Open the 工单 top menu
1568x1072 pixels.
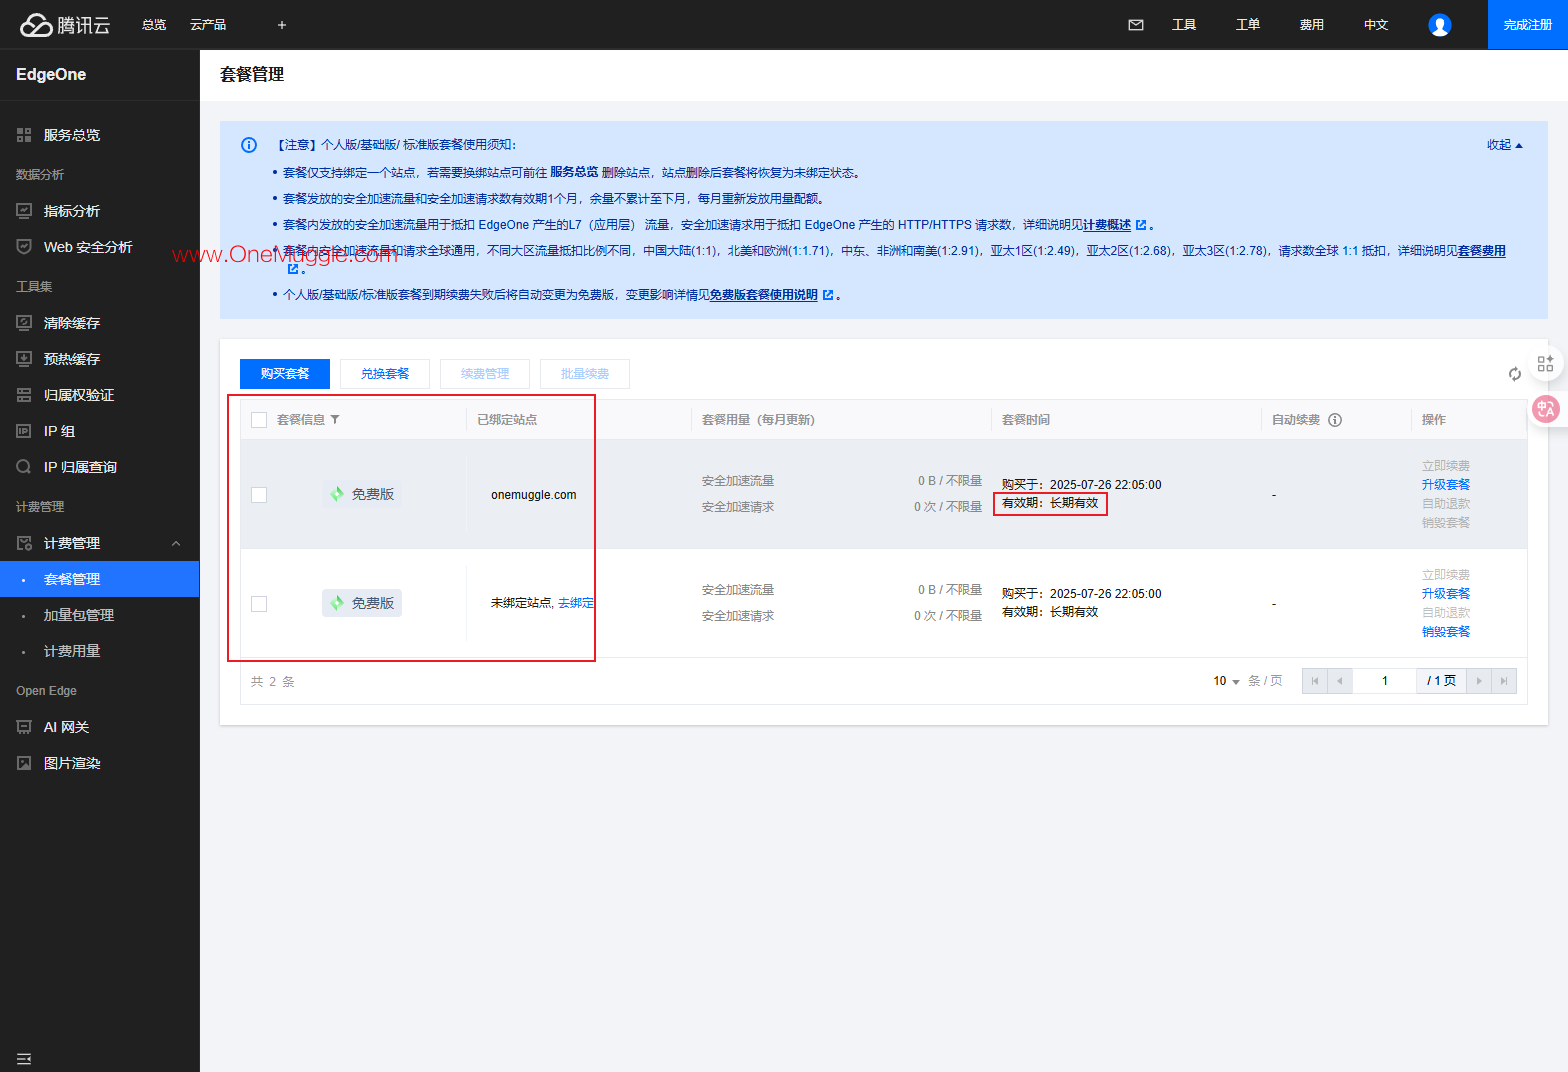[1248, 25]
